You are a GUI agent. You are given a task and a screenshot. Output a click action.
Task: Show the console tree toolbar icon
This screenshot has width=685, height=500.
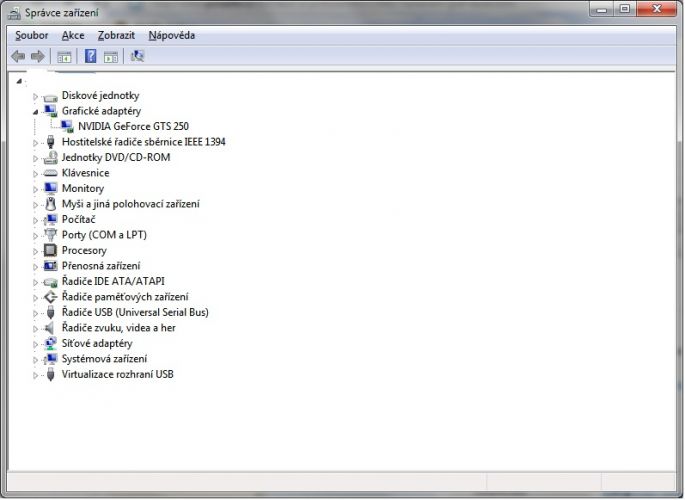[x=64, y=57]
